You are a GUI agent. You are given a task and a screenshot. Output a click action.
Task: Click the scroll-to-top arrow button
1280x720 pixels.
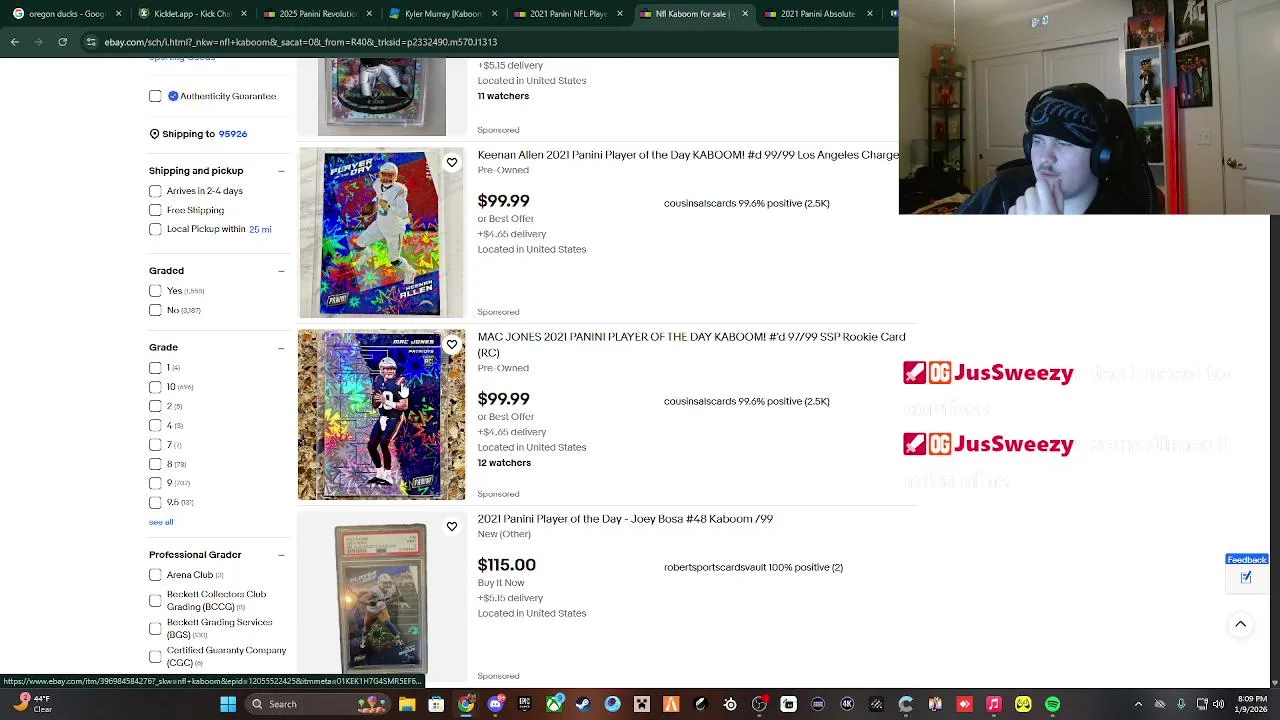click(1240, 624)
